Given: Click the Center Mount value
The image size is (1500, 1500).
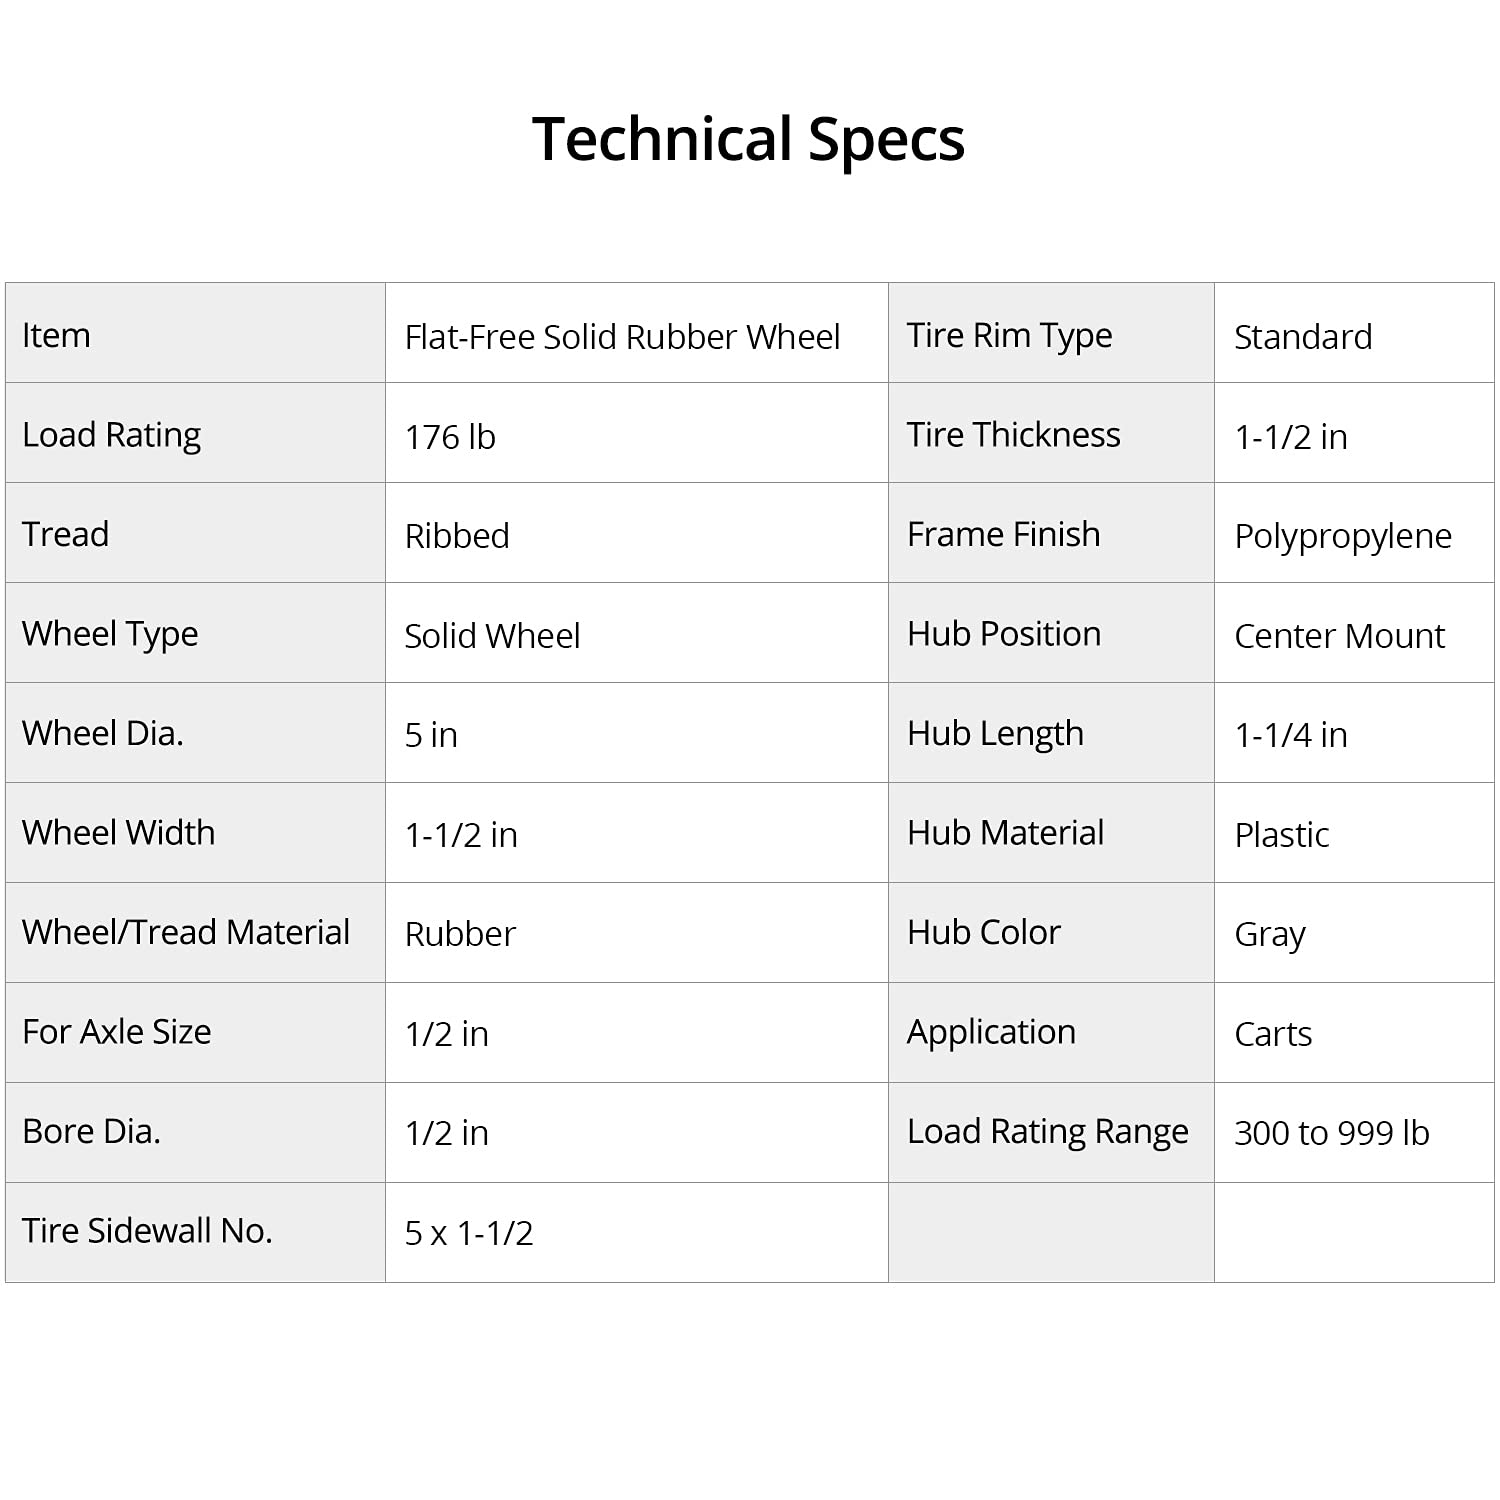Looking at the screenshot, I should 1339,636.
